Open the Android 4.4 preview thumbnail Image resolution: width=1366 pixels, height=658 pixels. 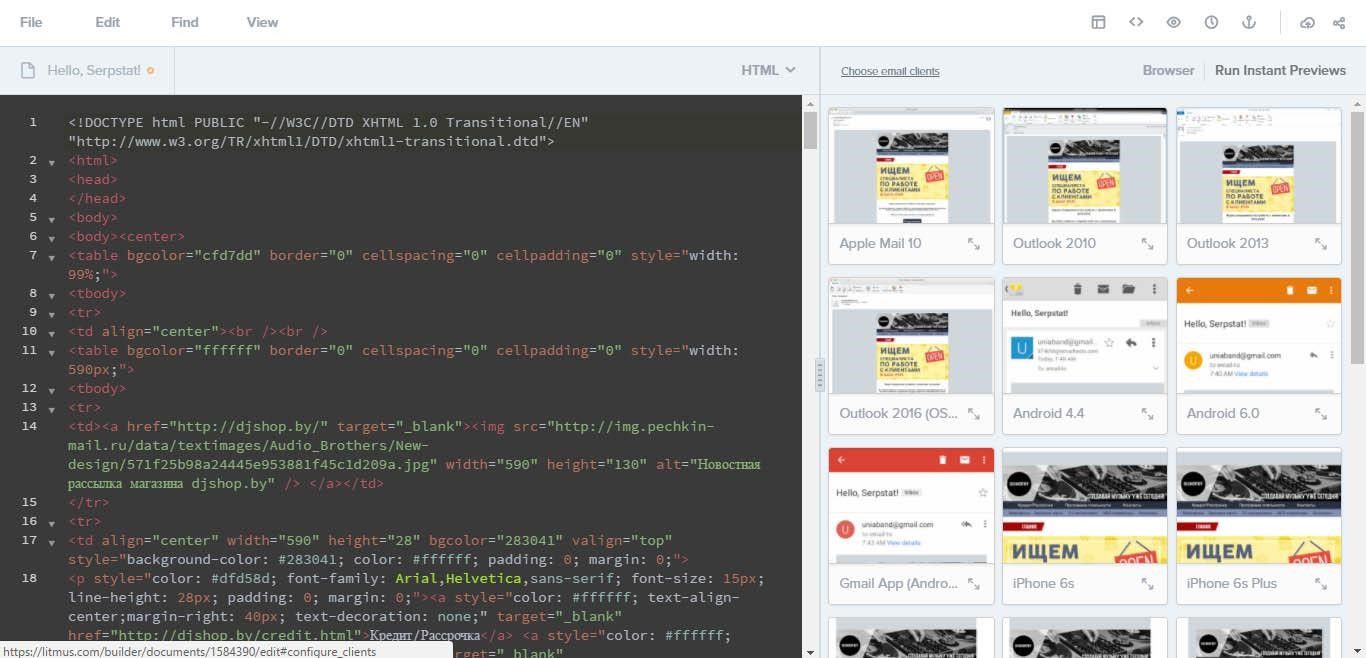1085,336
